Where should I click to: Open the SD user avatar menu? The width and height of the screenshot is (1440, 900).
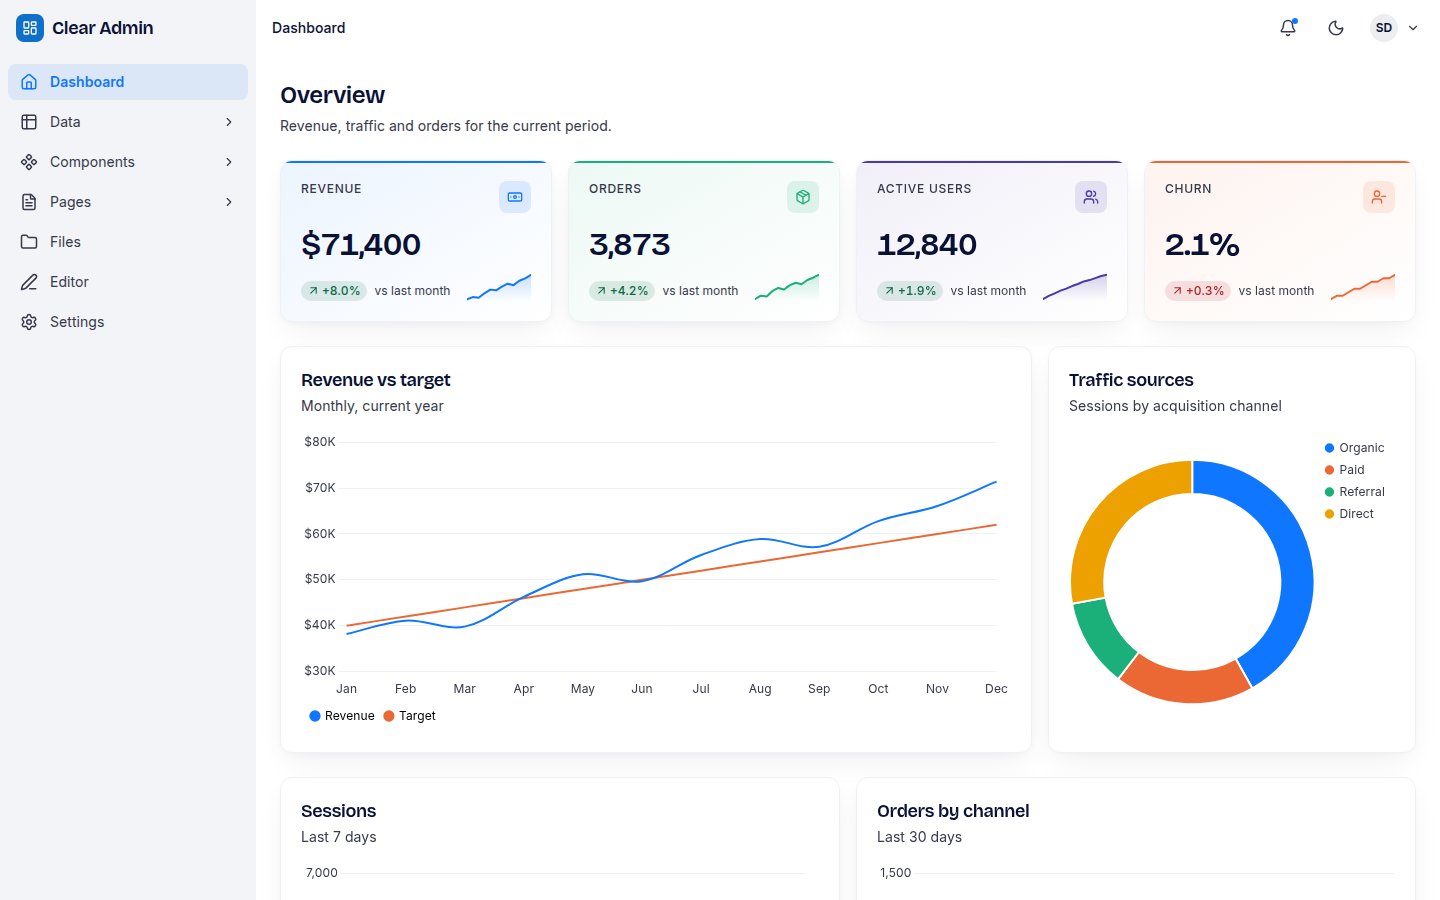coord(1384,28)
